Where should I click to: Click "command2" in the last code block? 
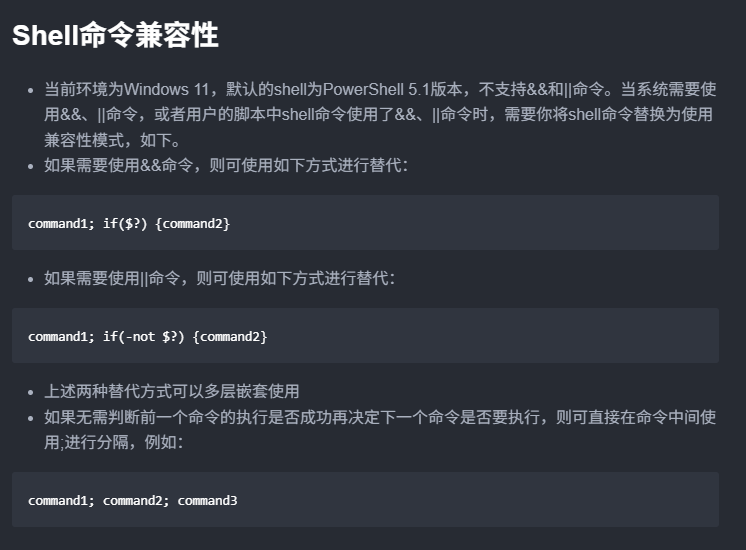133,500
